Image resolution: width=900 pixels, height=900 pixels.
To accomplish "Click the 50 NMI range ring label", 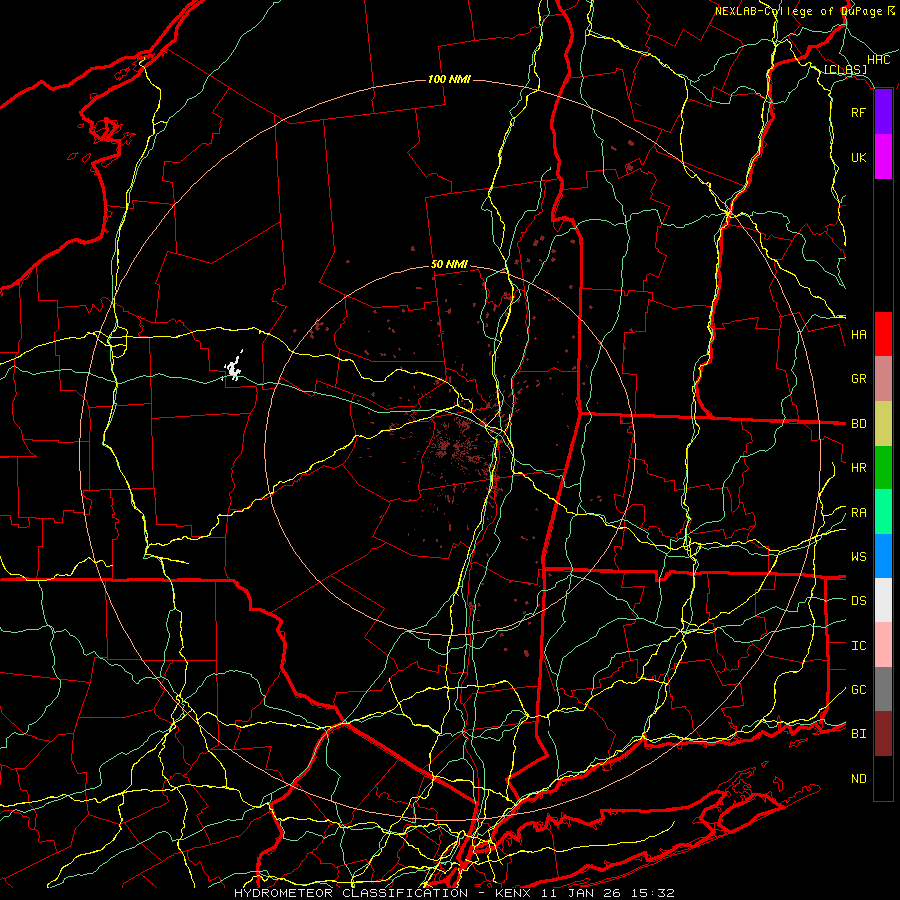I will pyautogui.click(x=449, y=265).
